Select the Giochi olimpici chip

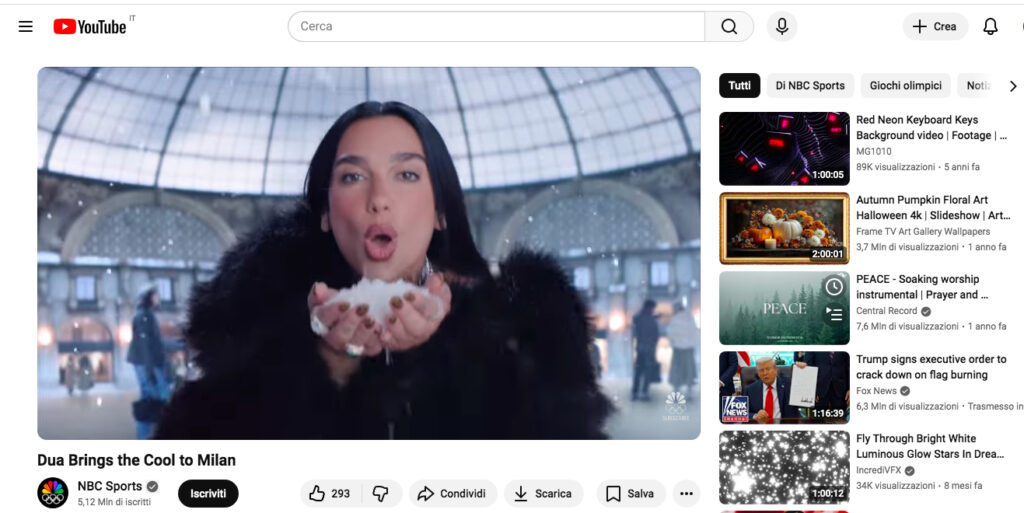(x=905, y=86)
